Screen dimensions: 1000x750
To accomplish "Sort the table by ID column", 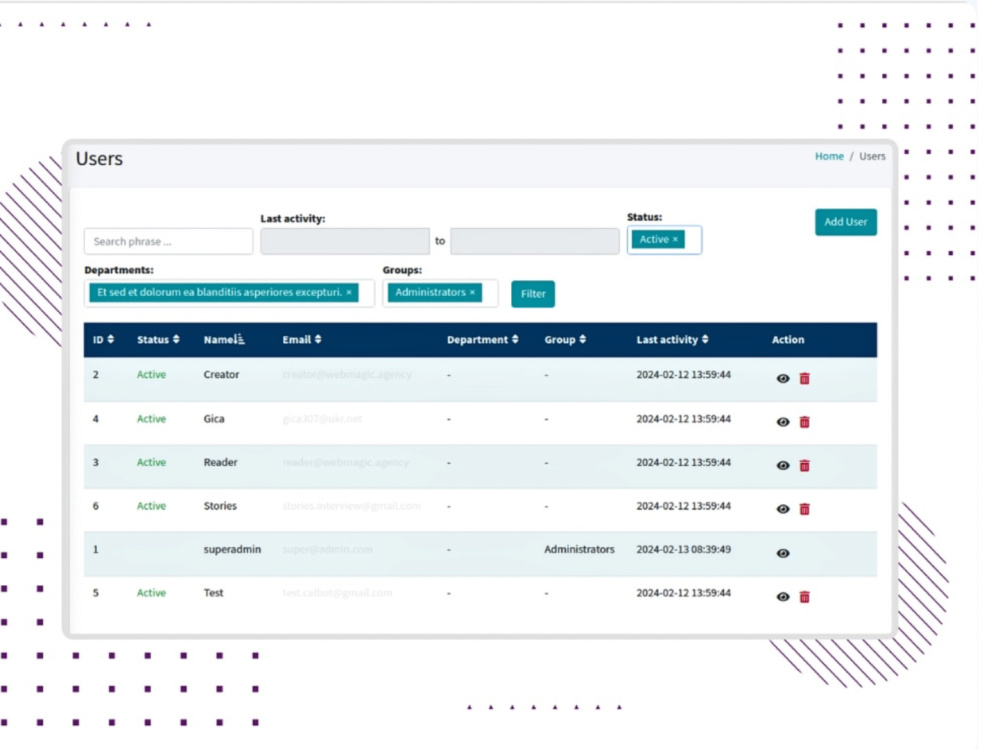I will pyautogui.click(x=103, y=340).
